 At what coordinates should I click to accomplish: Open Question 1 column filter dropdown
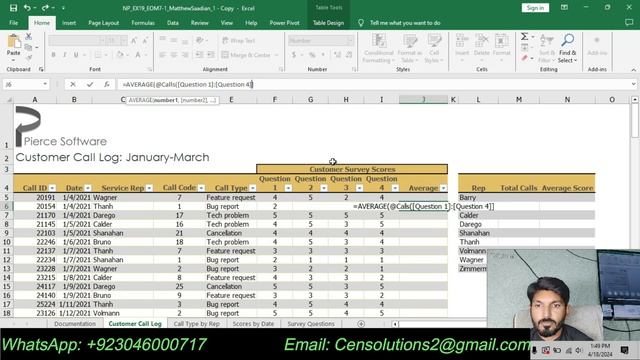point(288,188)
